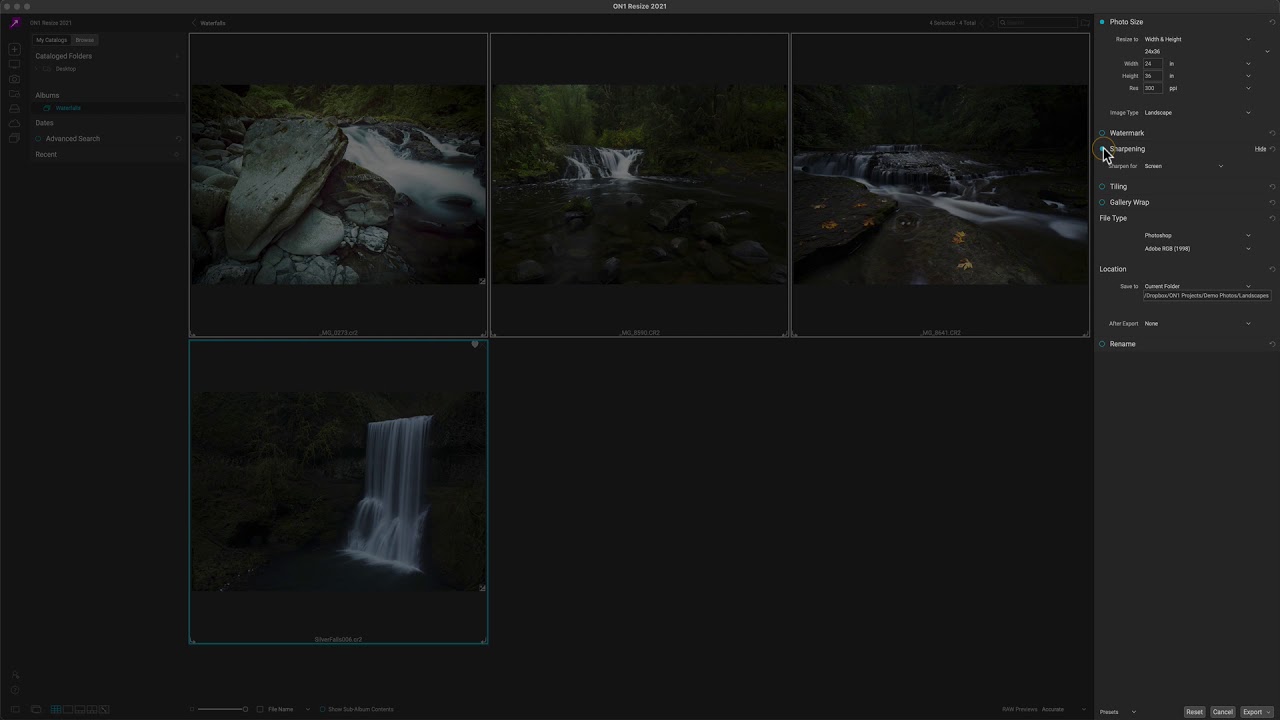Reset the Tiling section

pos(1272,186)
